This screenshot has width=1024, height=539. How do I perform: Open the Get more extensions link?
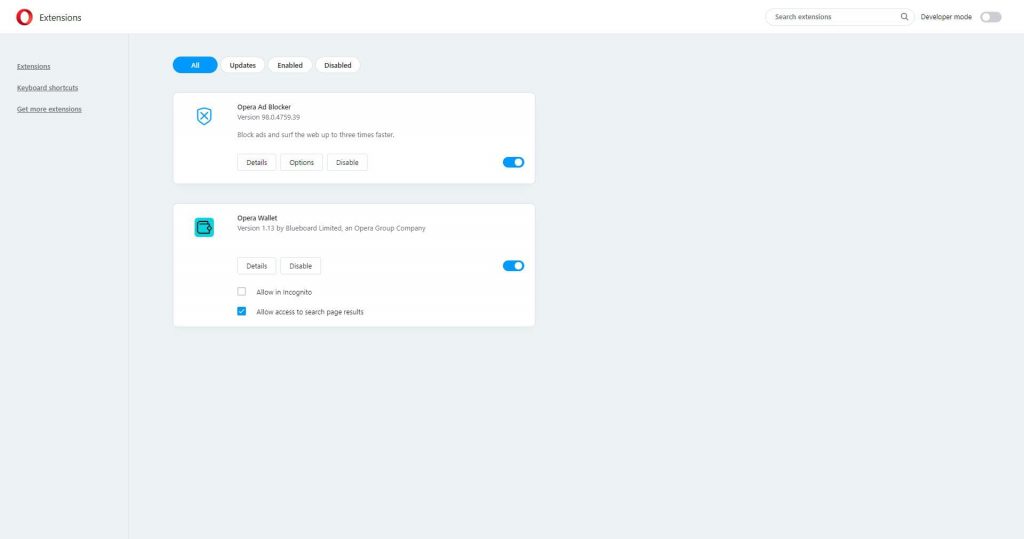49,109
